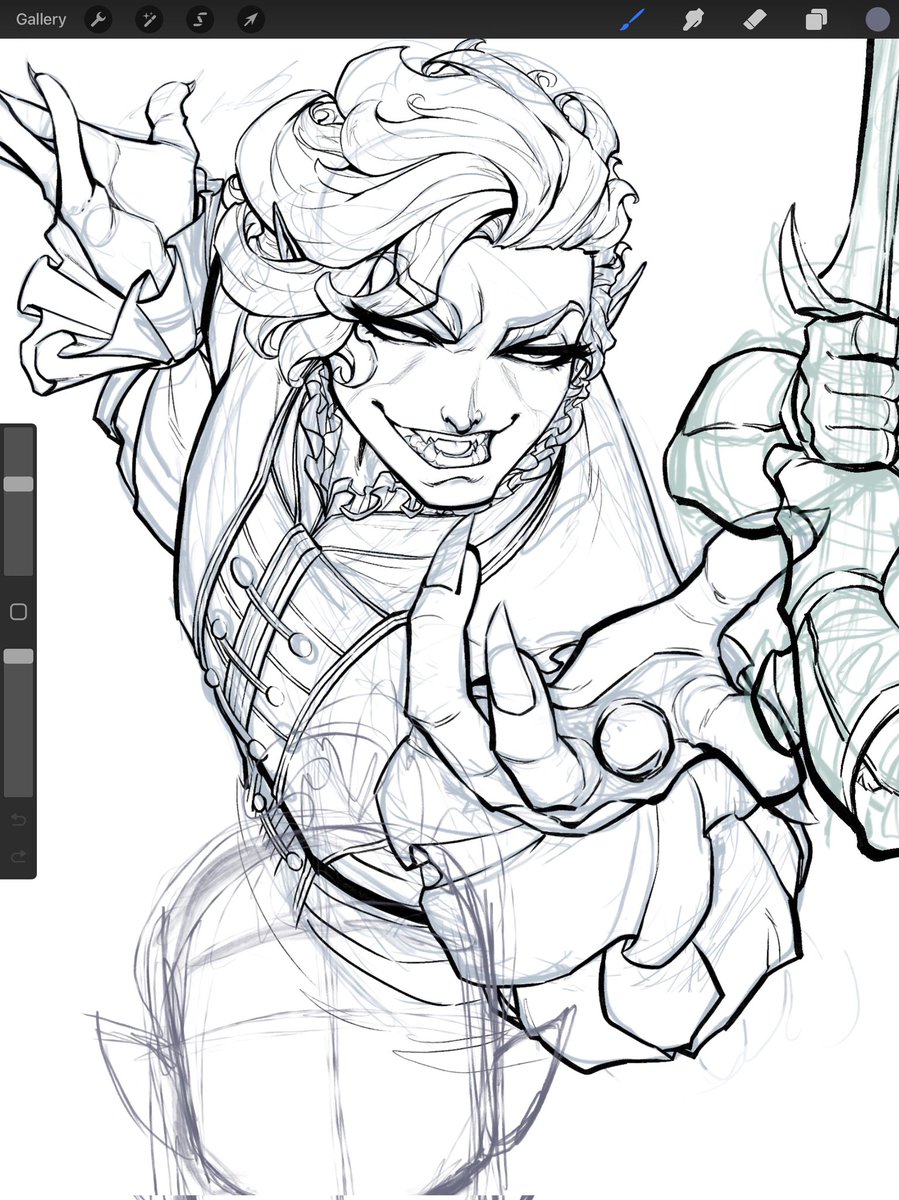Activate the Transform arrow tool
Viewport: 899px width, 1200px height.
coord(251,19)
